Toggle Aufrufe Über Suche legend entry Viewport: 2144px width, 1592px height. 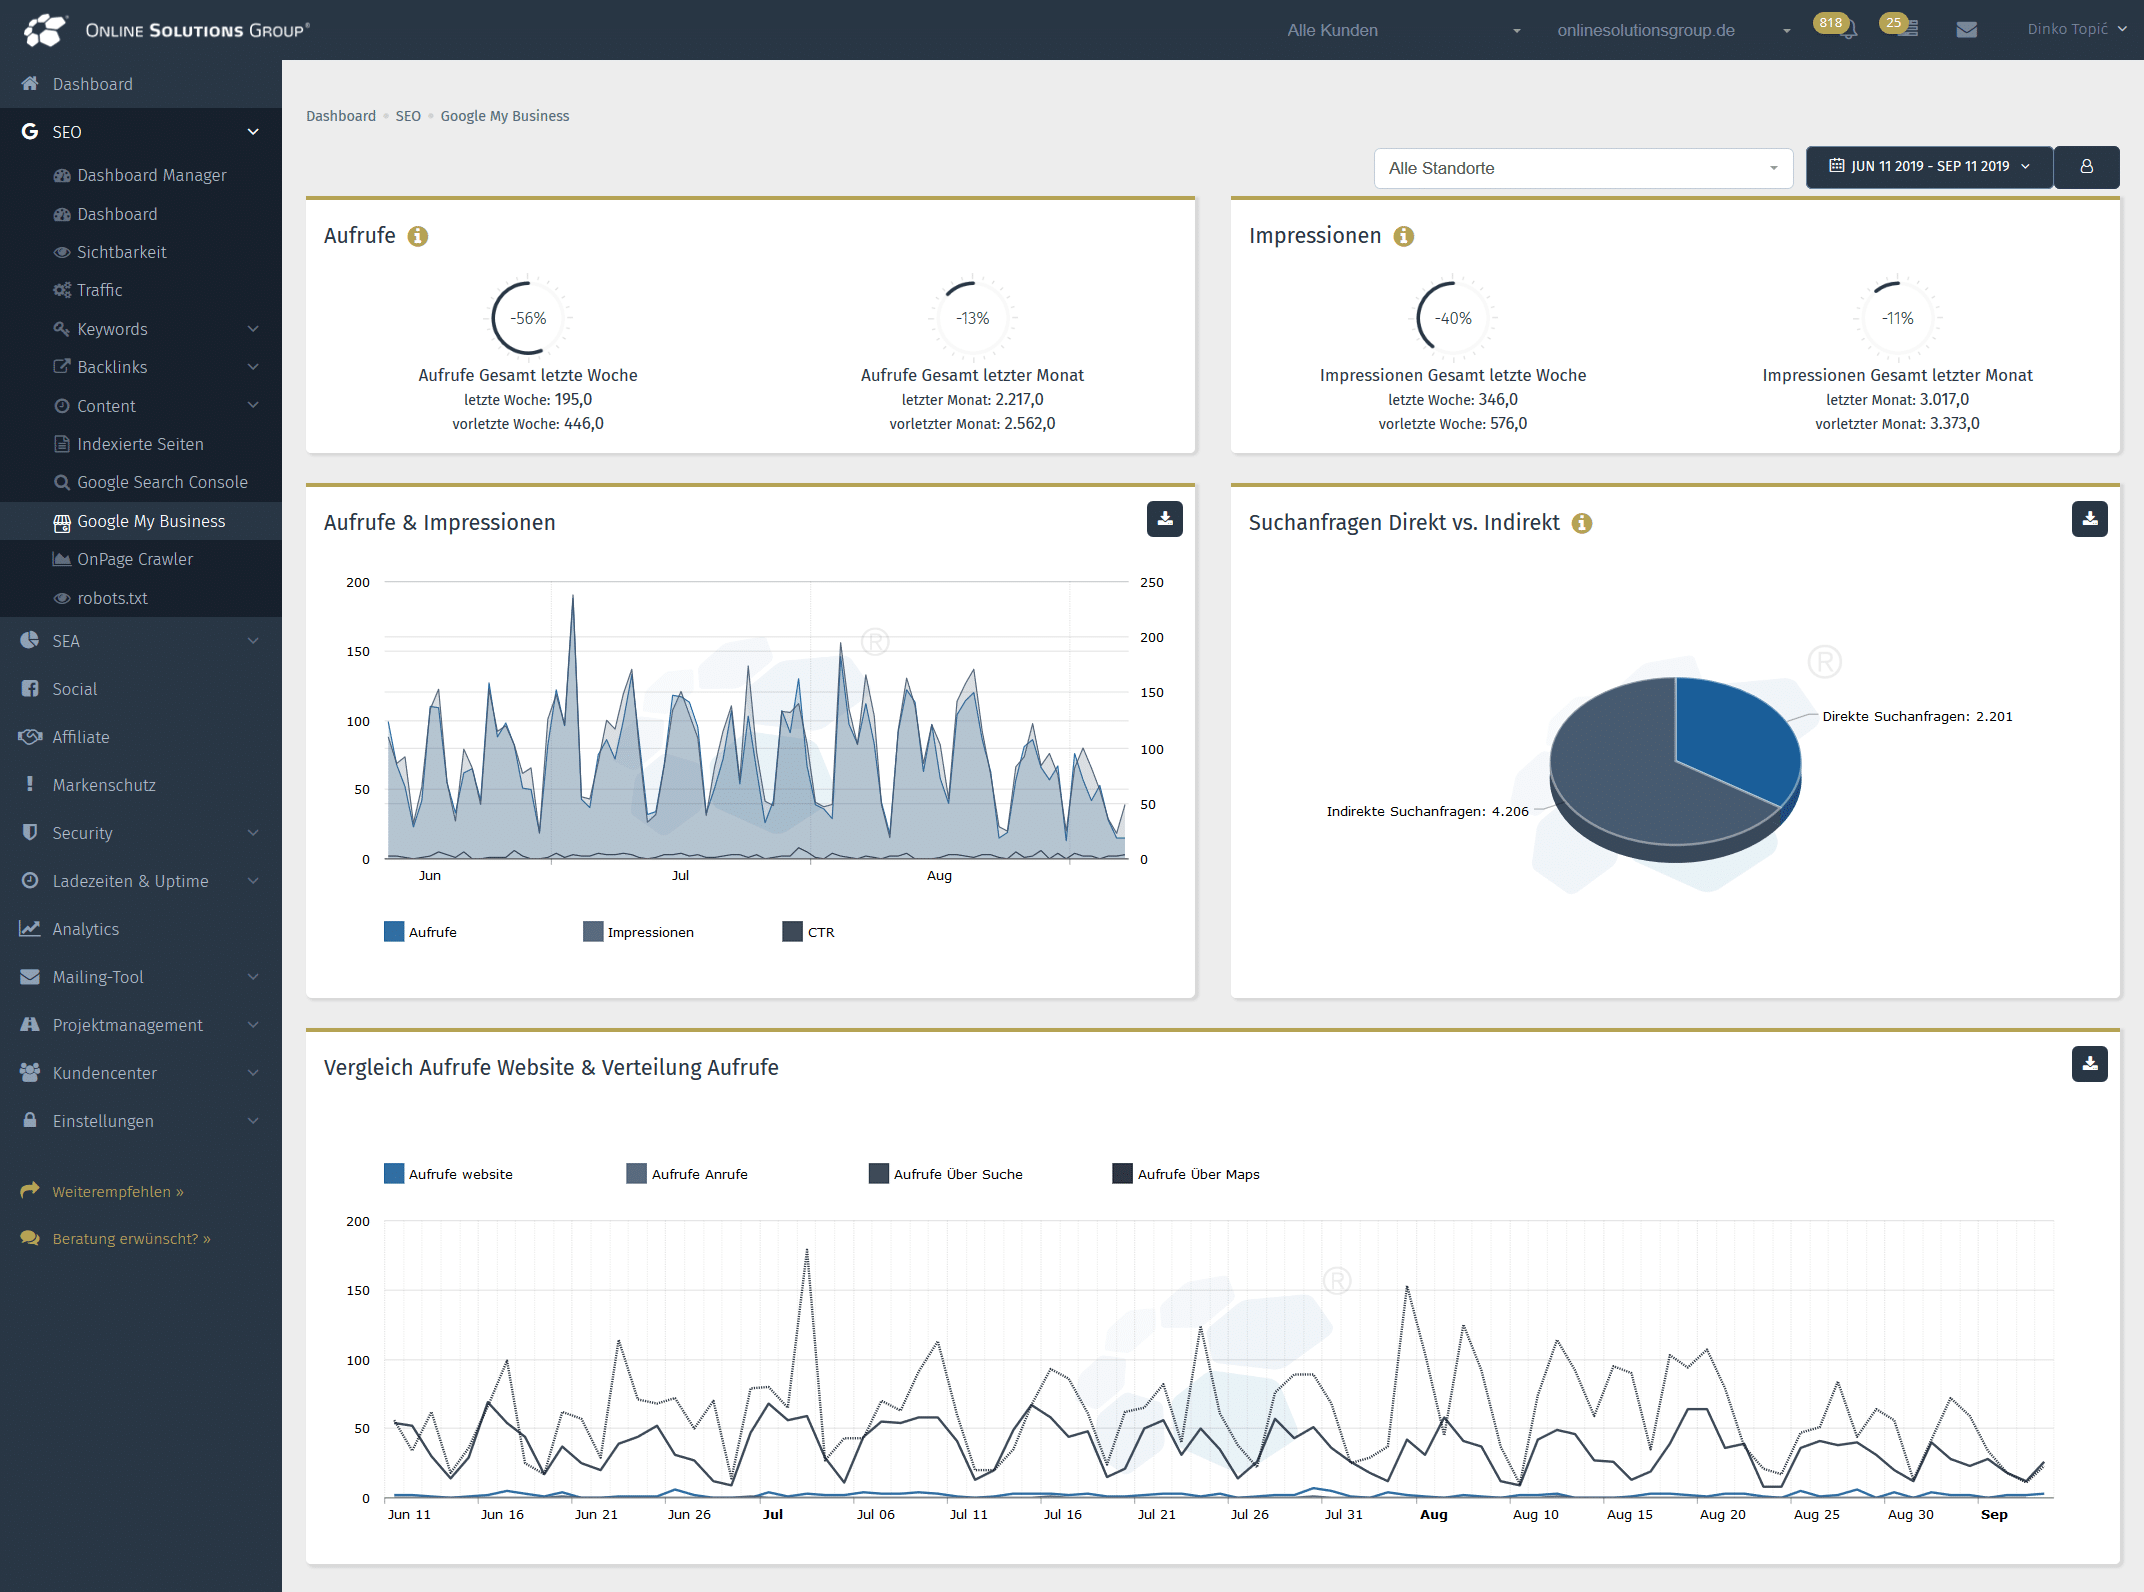click(946, 1174)
